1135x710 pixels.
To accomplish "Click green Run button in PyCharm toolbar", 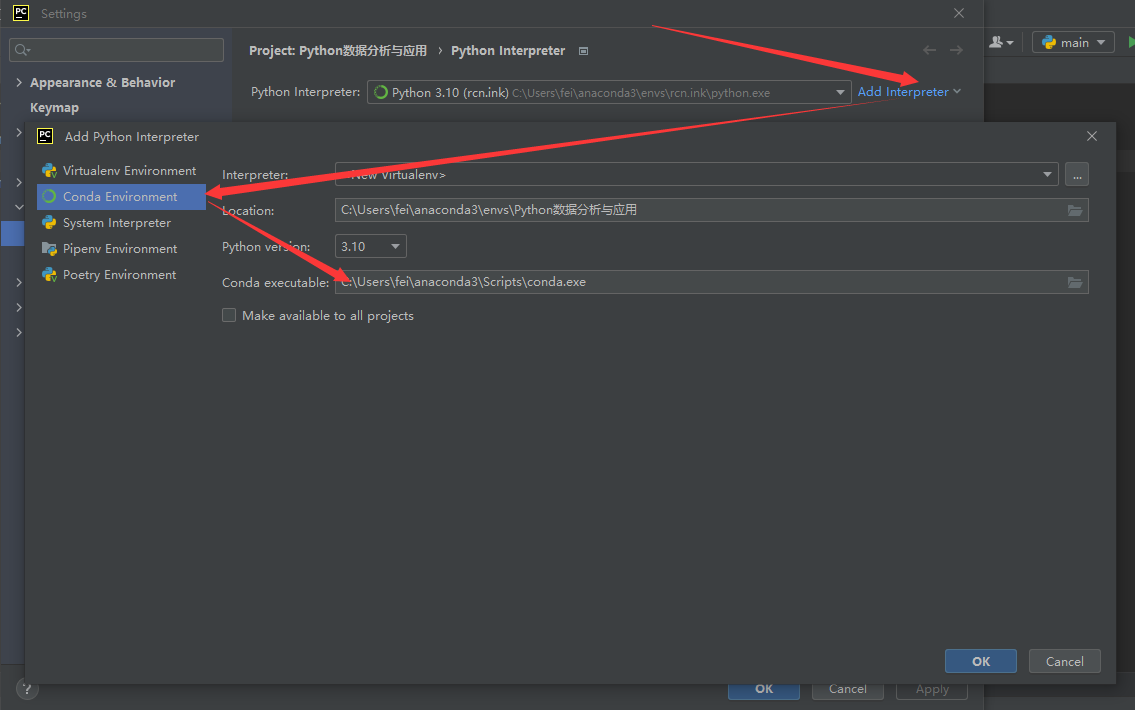I will [1131, 43].
